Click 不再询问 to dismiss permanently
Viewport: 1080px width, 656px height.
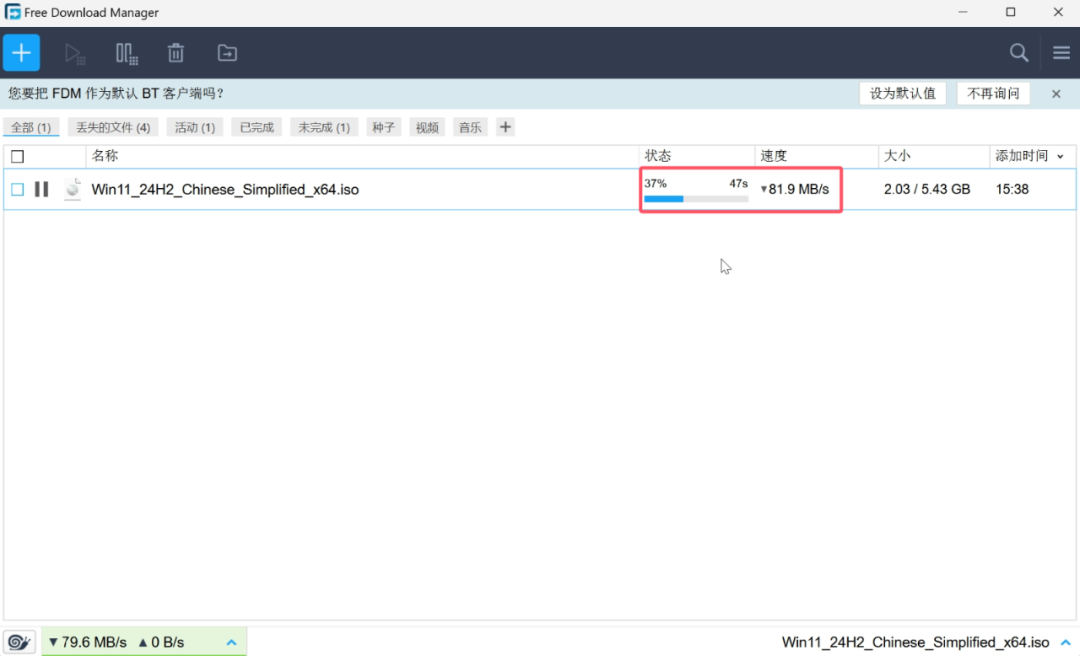point(993,92)
